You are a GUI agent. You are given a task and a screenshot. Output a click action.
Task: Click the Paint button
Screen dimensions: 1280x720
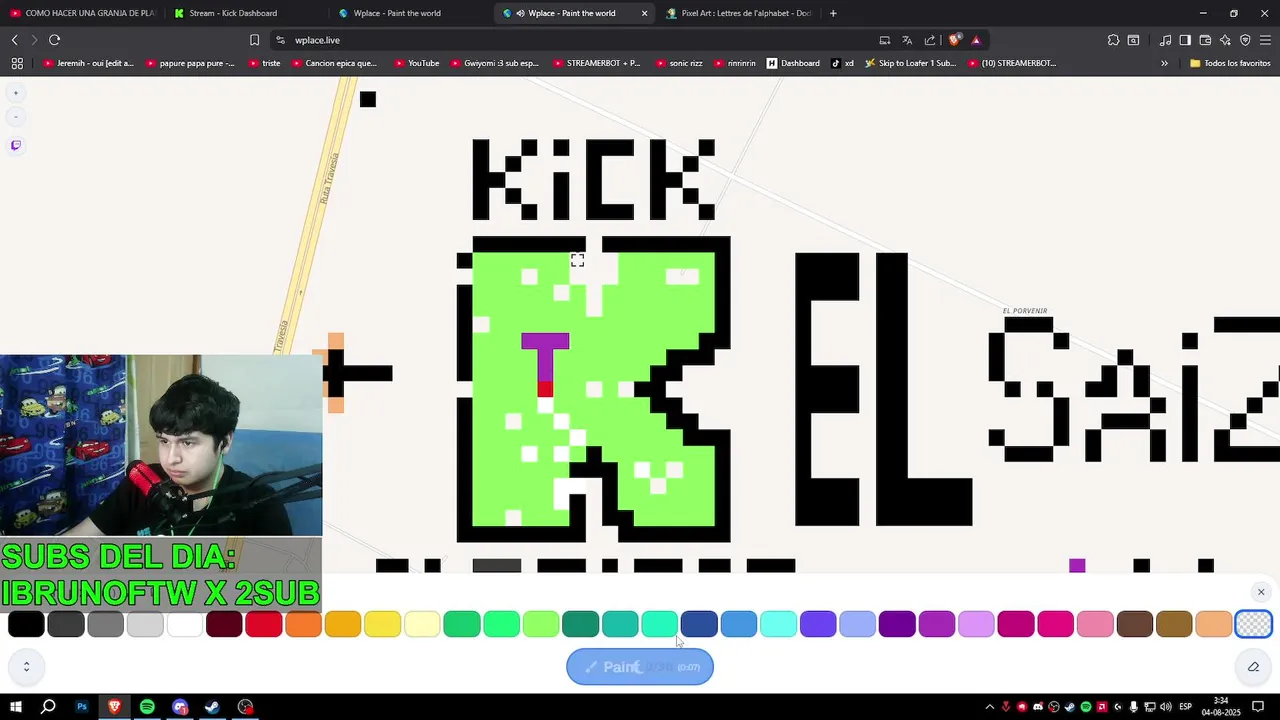click(640, 667)
